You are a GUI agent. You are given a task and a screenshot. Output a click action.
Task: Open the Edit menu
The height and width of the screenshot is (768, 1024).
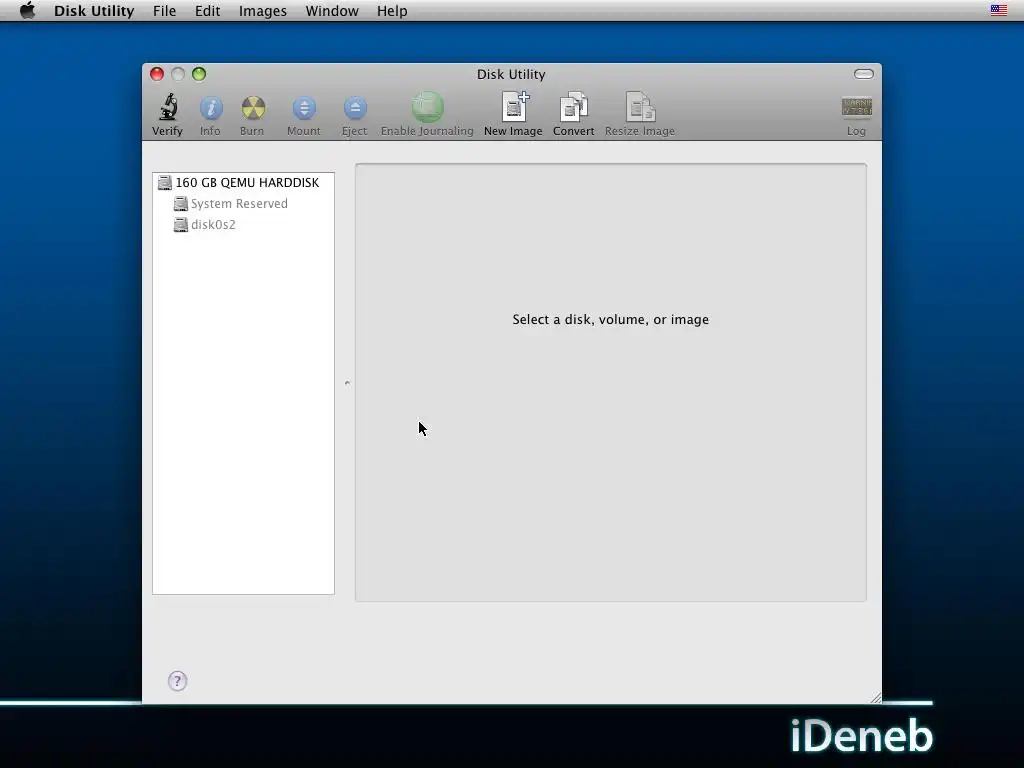(x=207, y=10)
